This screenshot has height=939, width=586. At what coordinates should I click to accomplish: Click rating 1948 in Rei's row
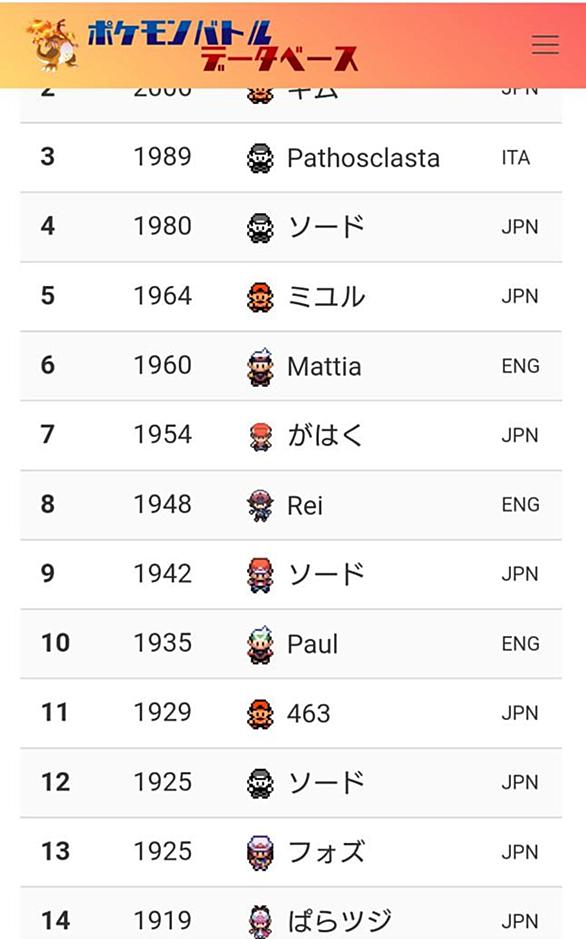point(162,504)
